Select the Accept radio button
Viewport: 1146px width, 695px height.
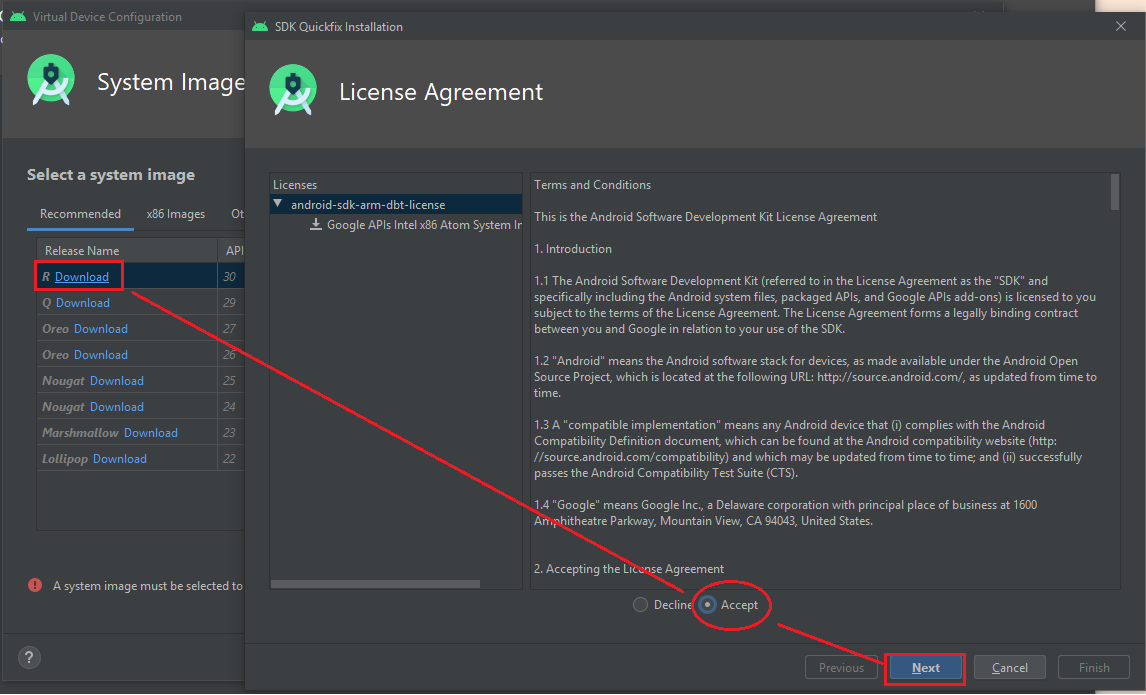point(707,605)
